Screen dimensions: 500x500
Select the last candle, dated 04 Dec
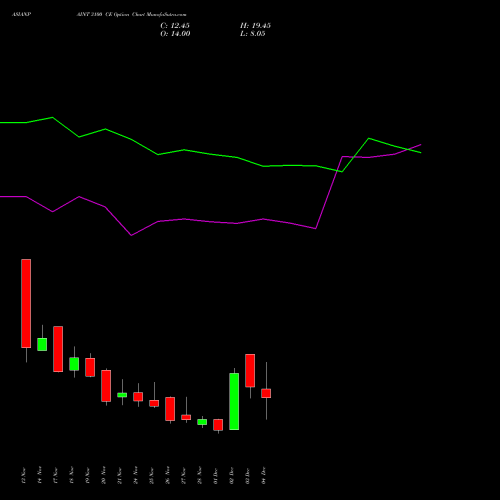pyautogui.click(x=266, y=393)
